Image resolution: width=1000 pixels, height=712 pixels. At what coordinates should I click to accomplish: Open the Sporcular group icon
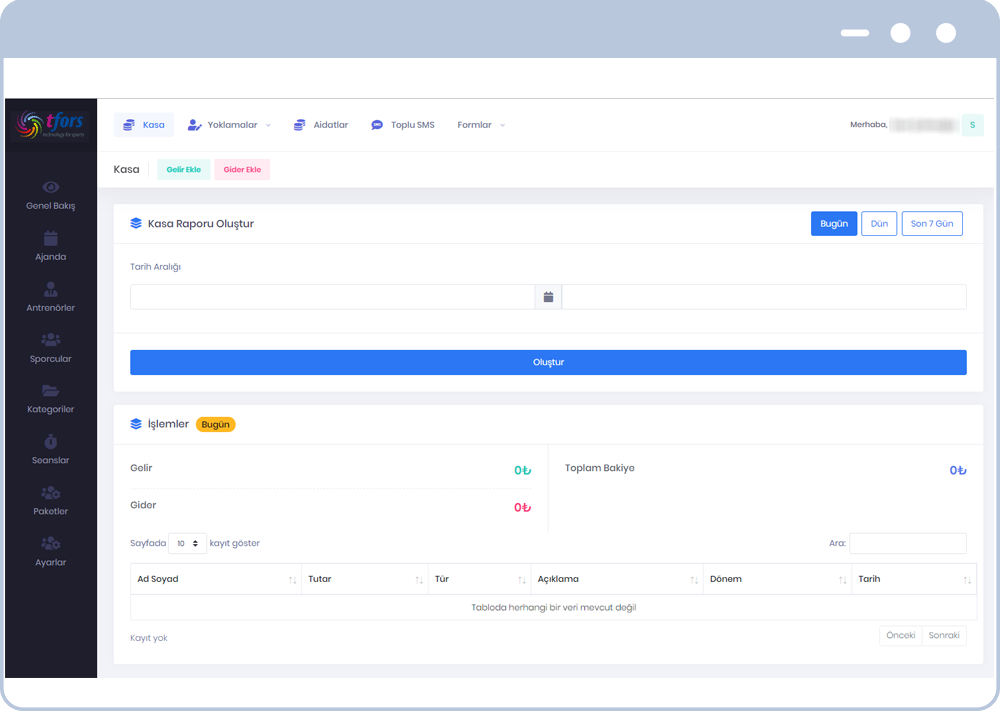(x=50, y=339)
